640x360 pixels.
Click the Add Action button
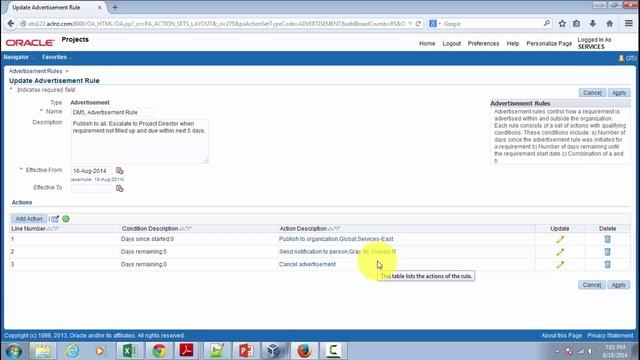point(29,219)
